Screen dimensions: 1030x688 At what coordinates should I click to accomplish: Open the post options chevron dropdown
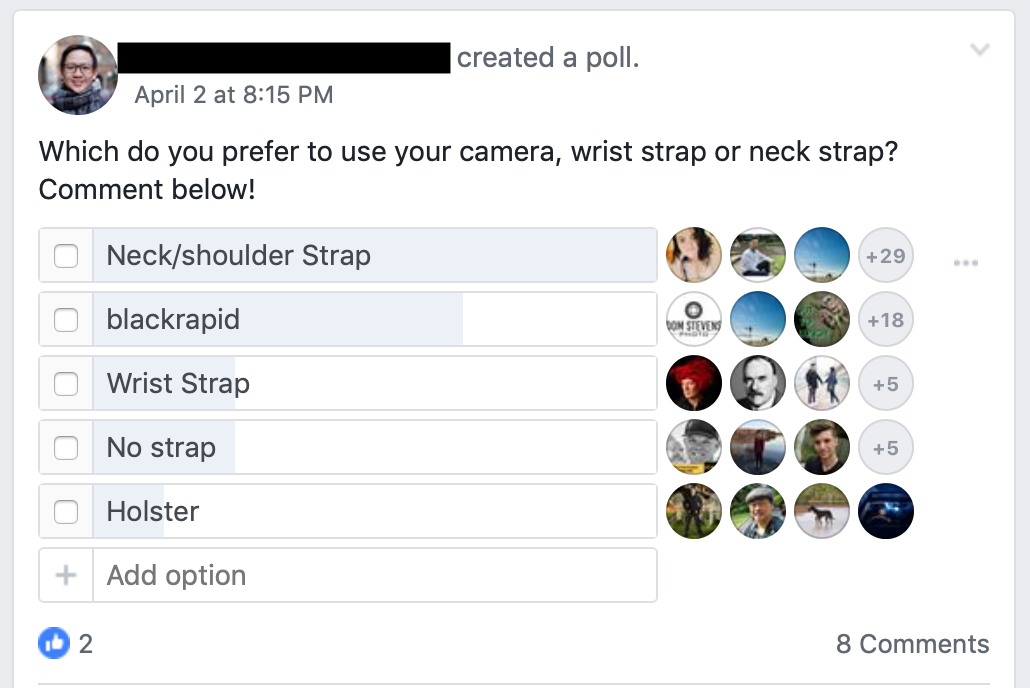[980, 50]
